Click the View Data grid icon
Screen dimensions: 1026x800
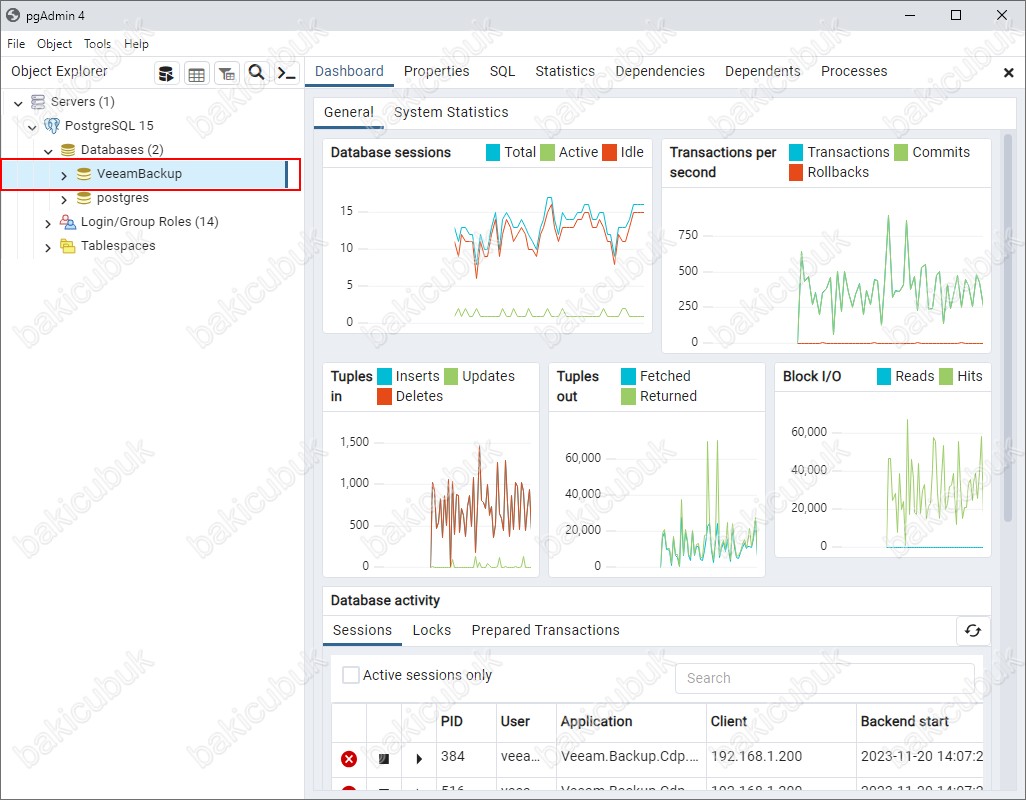pyautogui.click(x=196, y=73)
